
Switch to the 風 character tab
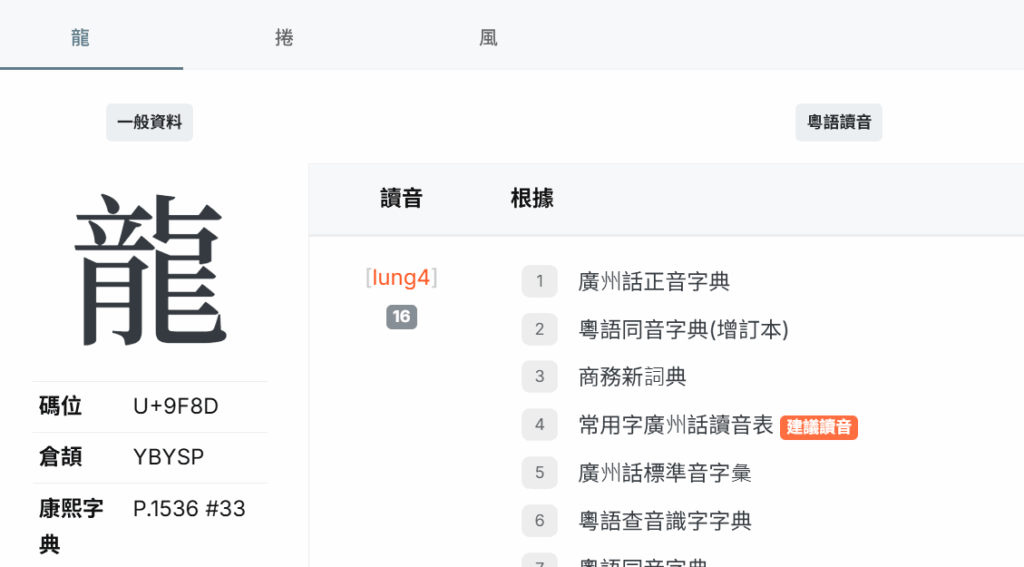(488, 38)
